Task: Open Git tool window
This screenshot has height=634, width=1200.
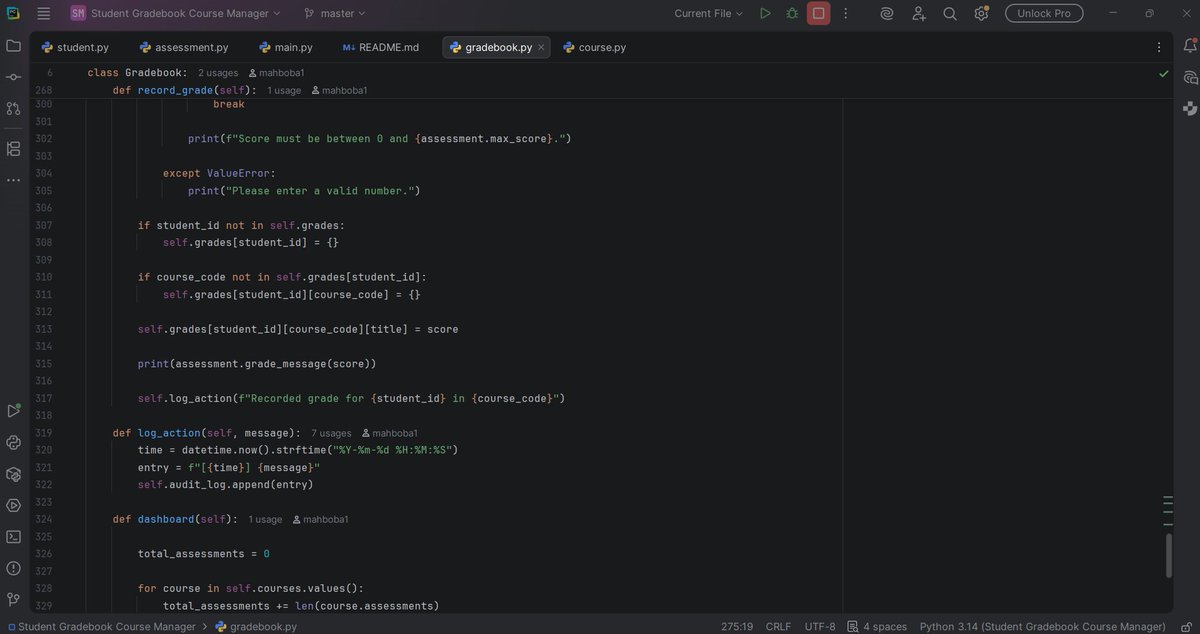Action: 13,599
